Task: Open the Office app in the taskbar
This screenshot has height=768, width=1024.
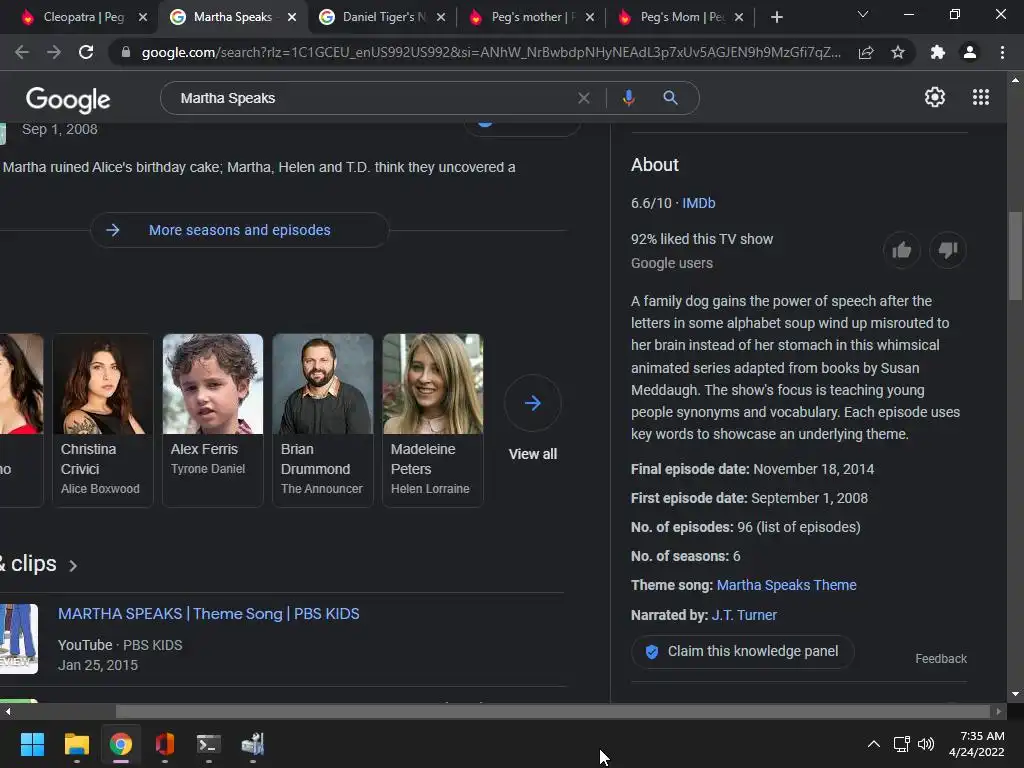Action: (165, 744)
